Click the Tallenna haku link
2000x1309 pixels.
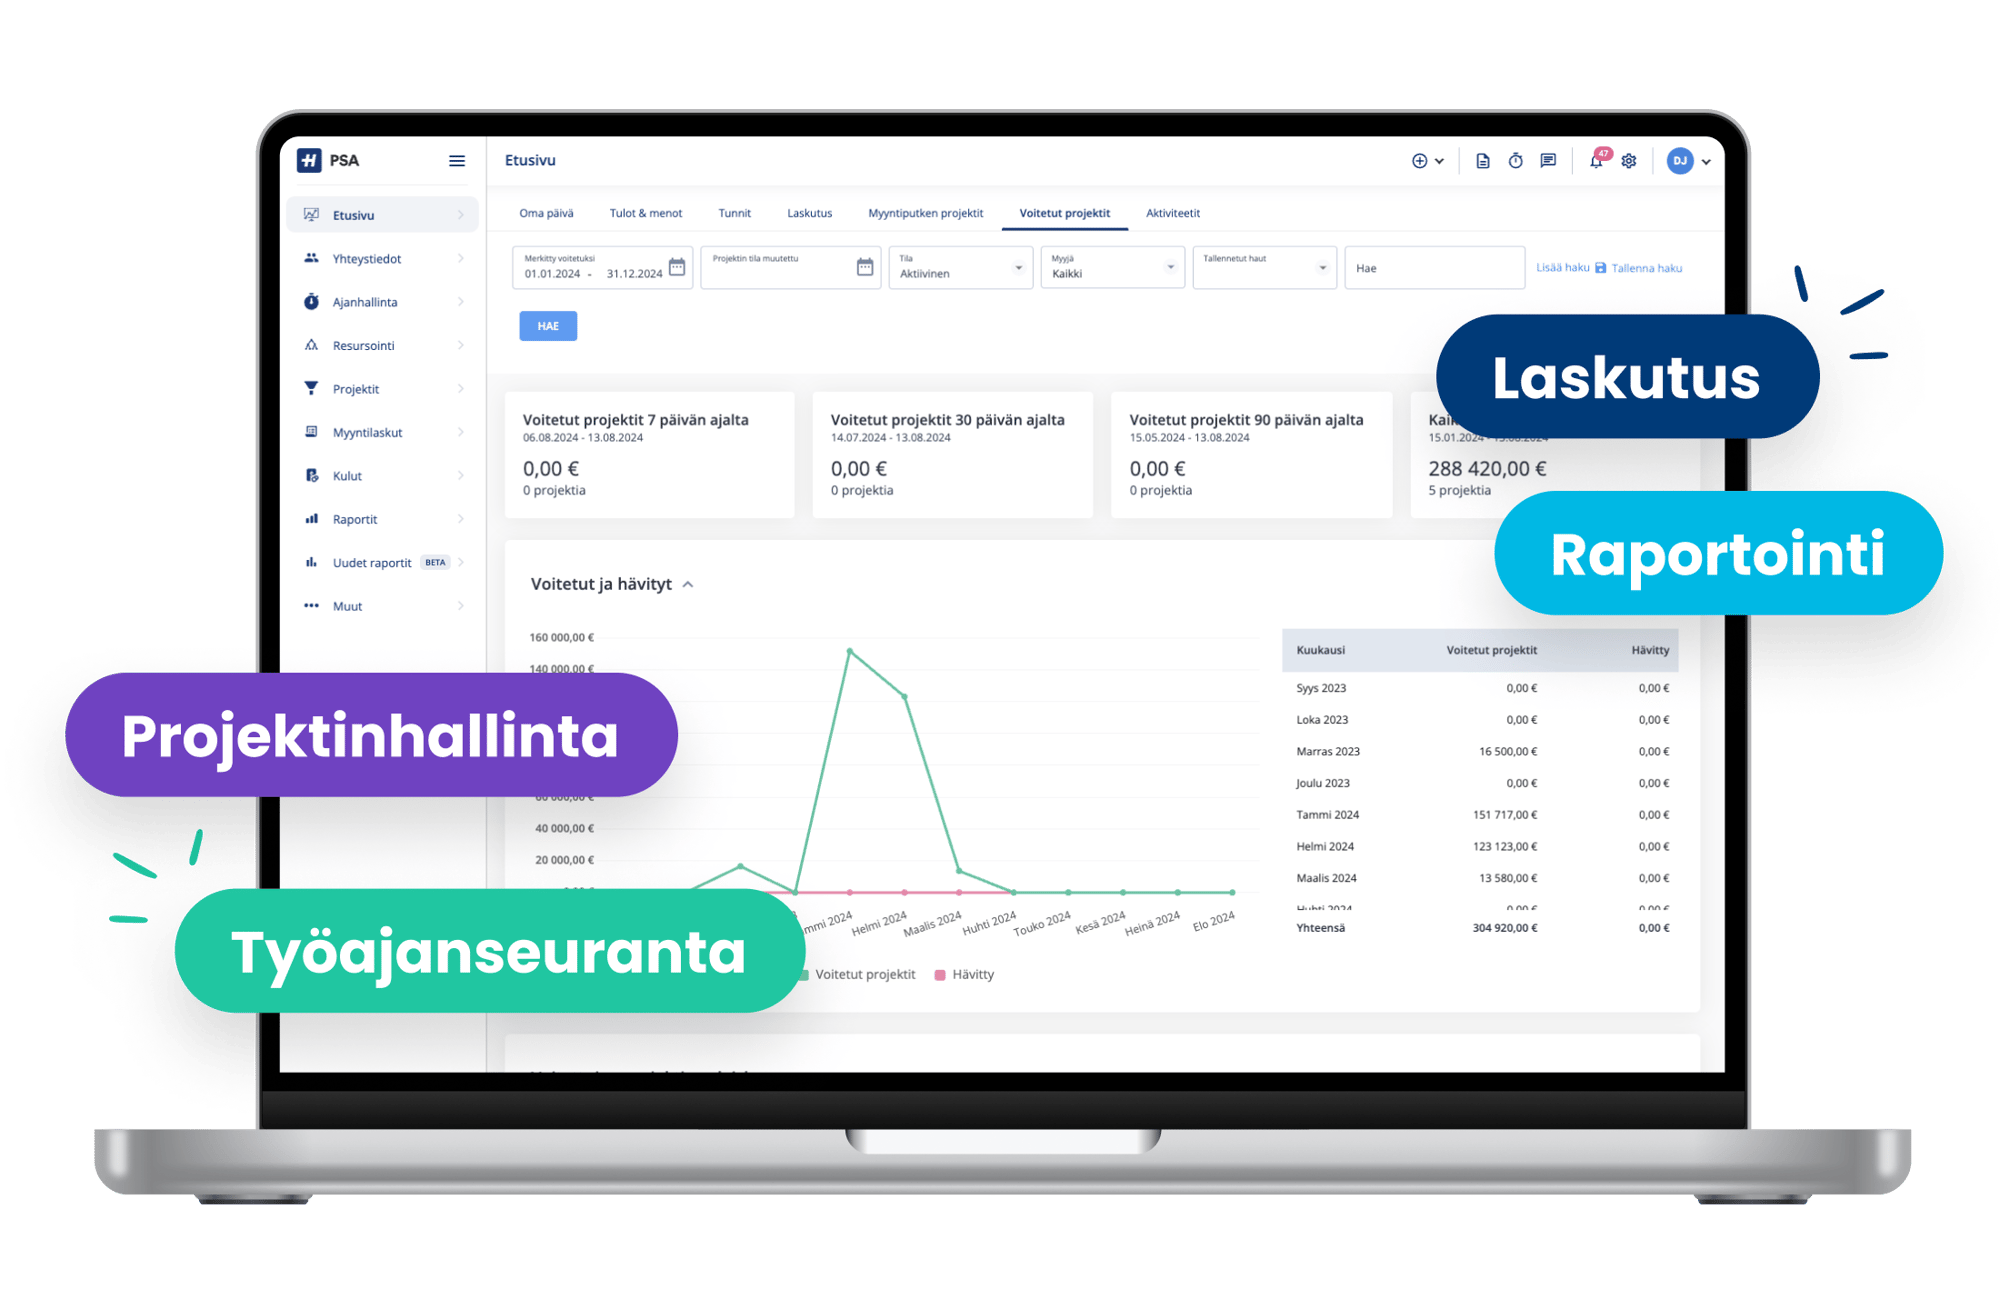point(1646,268)
